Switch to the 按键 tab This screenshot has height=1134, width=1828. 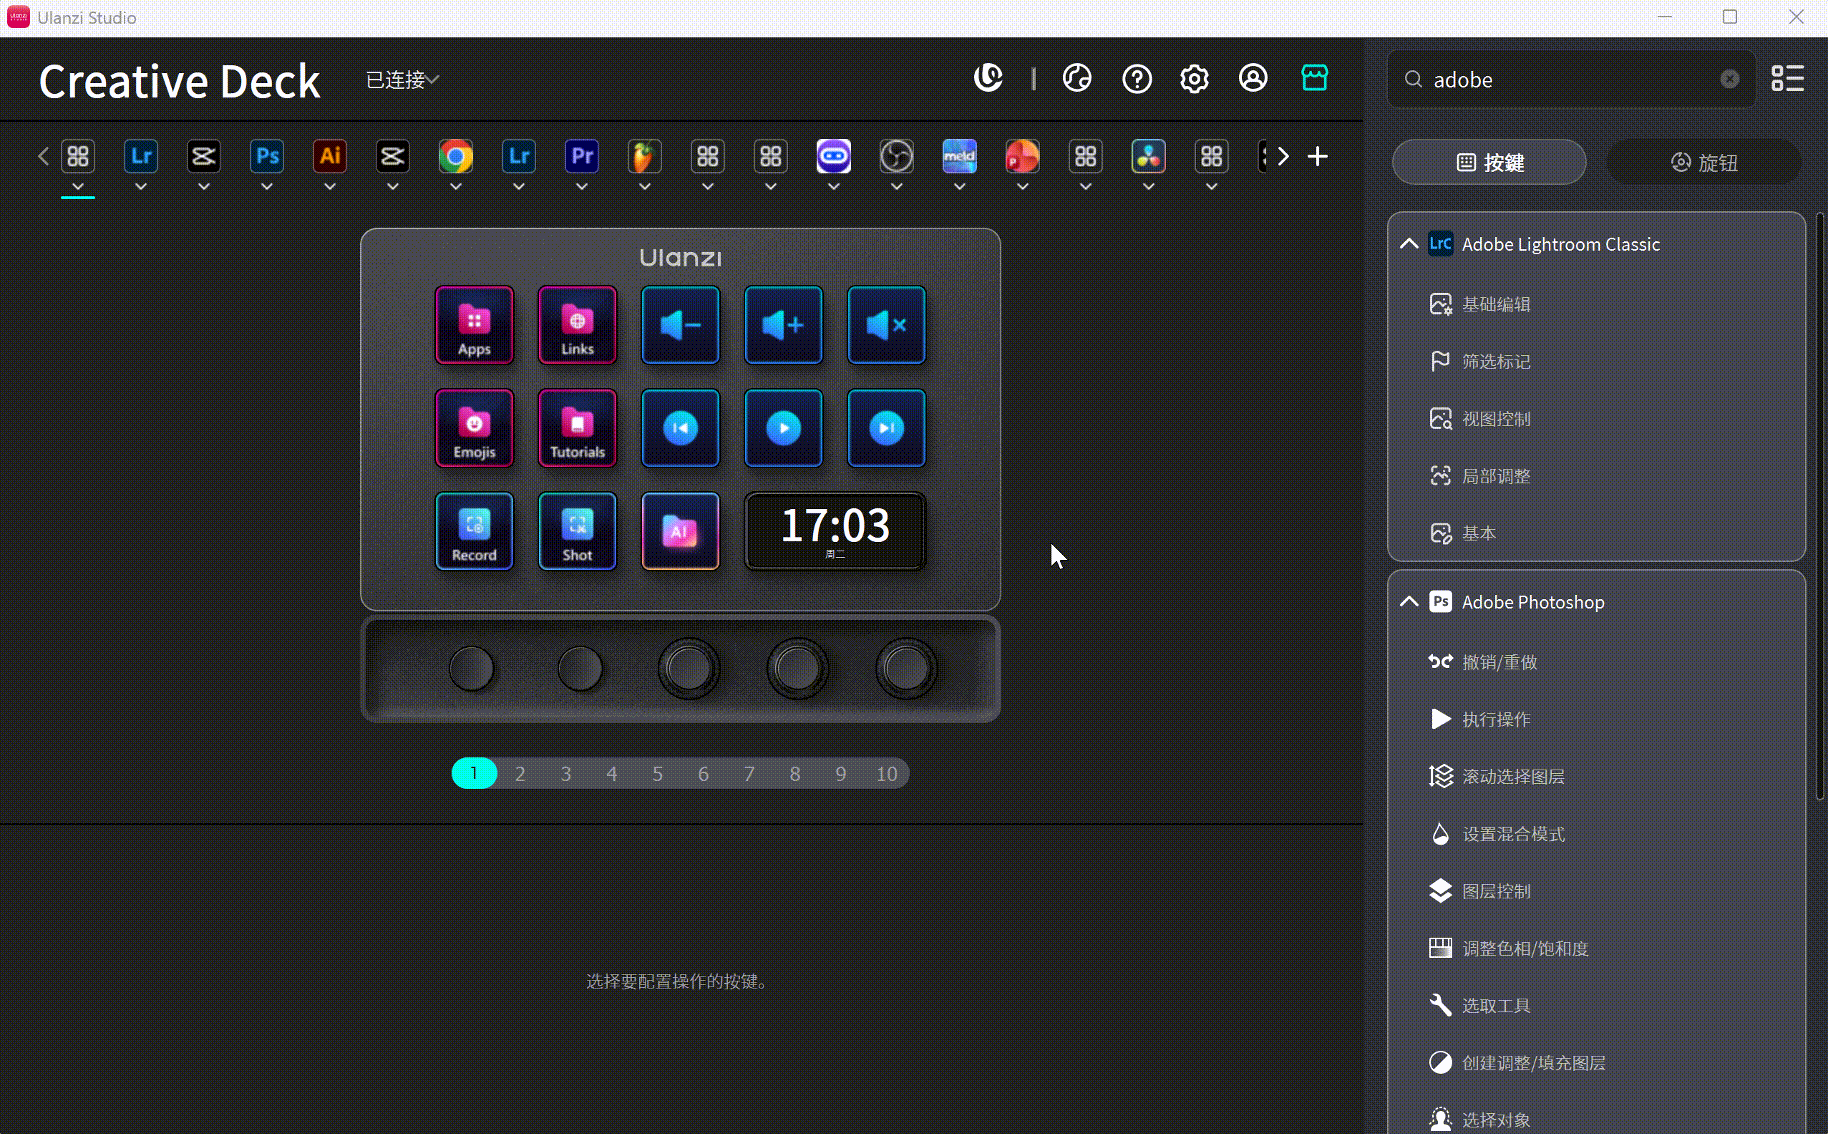coord(1489,162)
